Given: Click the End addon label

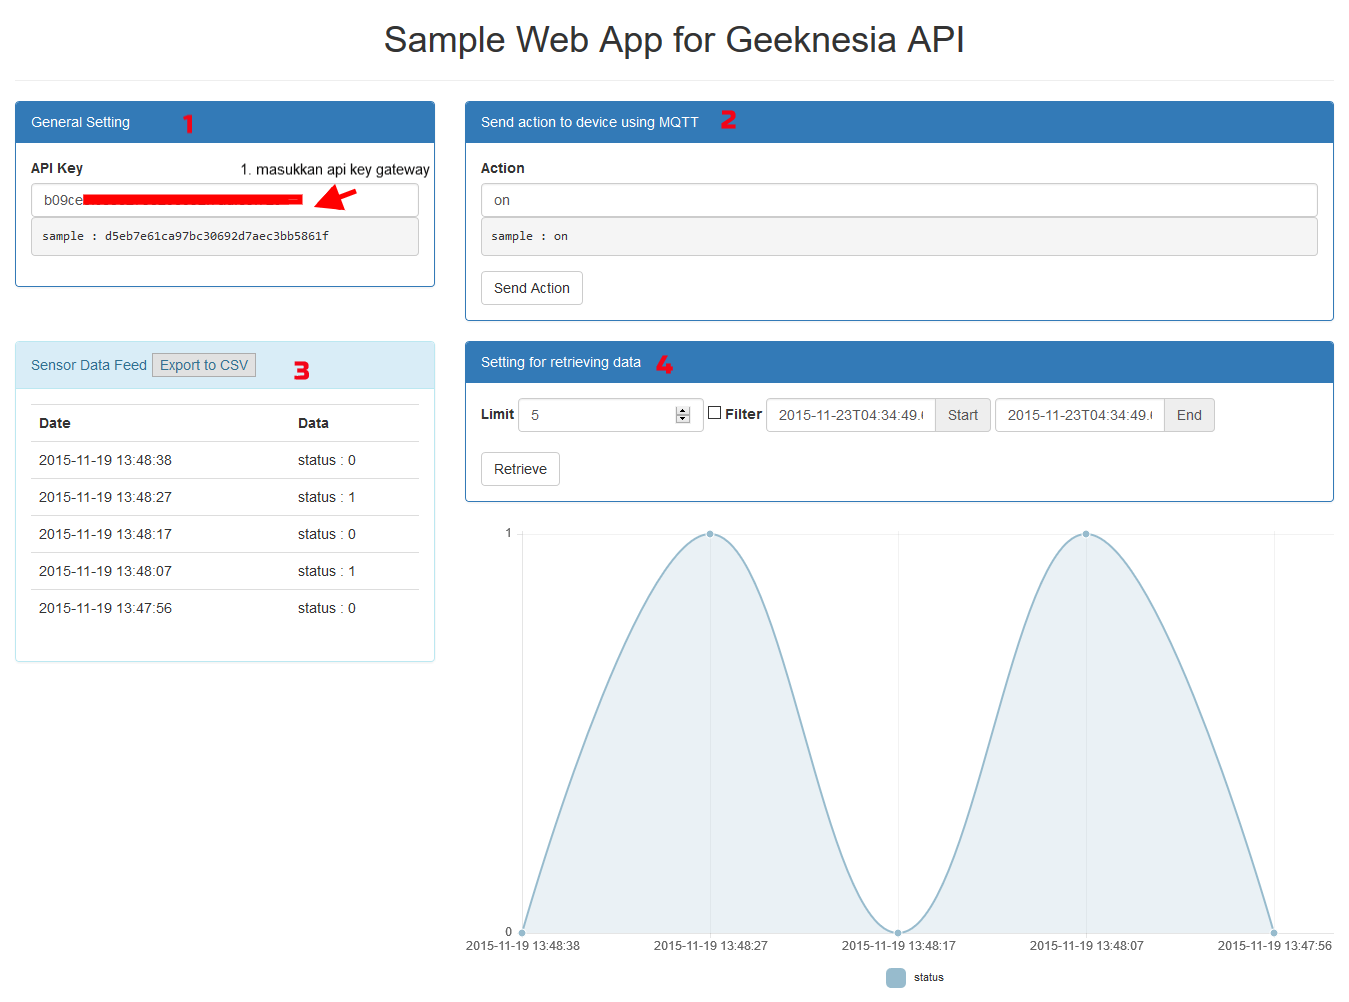Looking at the screenshot, I should point(1189,415).
